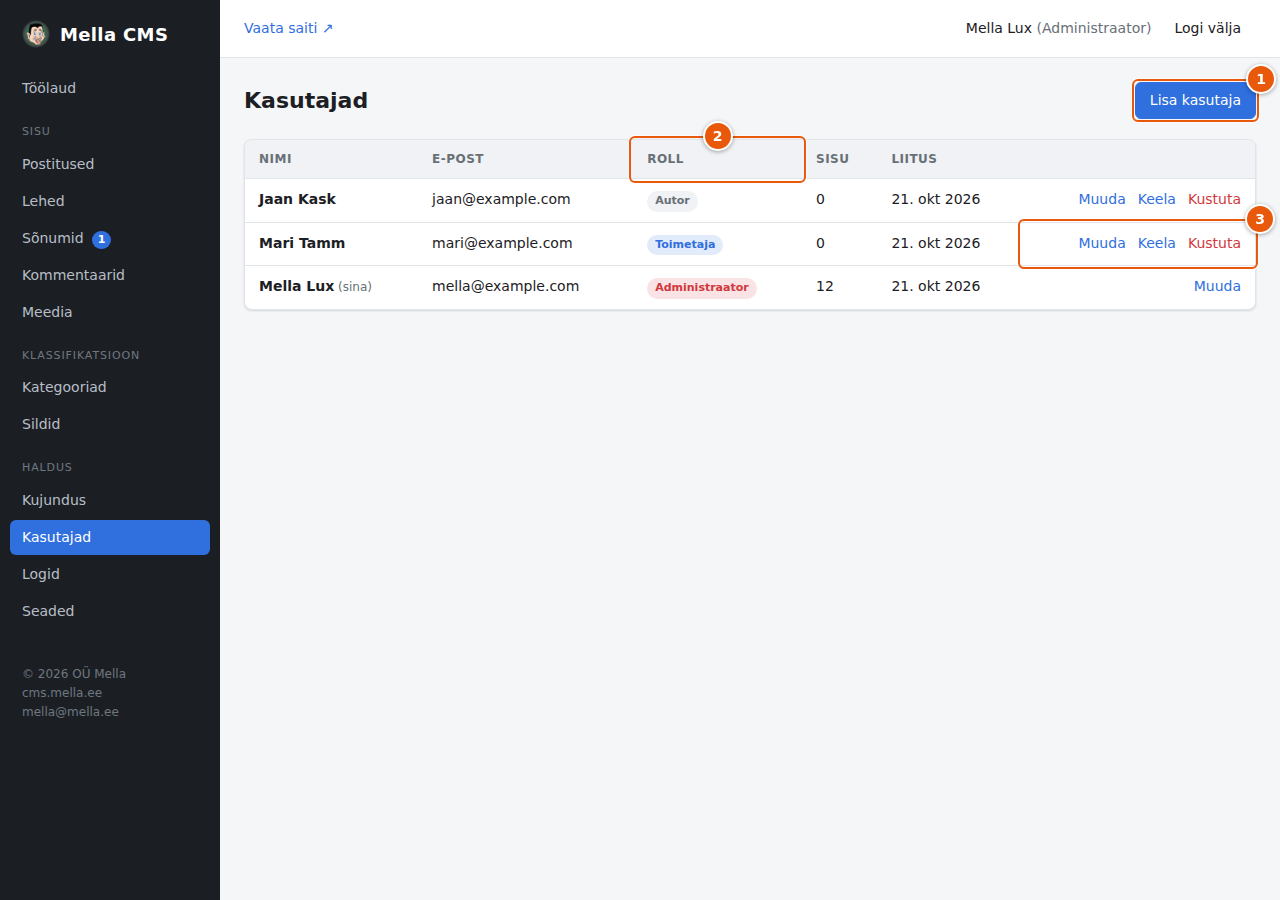
Task: Go to Postitused in the sidebar
Action: (x=110, y=164)
